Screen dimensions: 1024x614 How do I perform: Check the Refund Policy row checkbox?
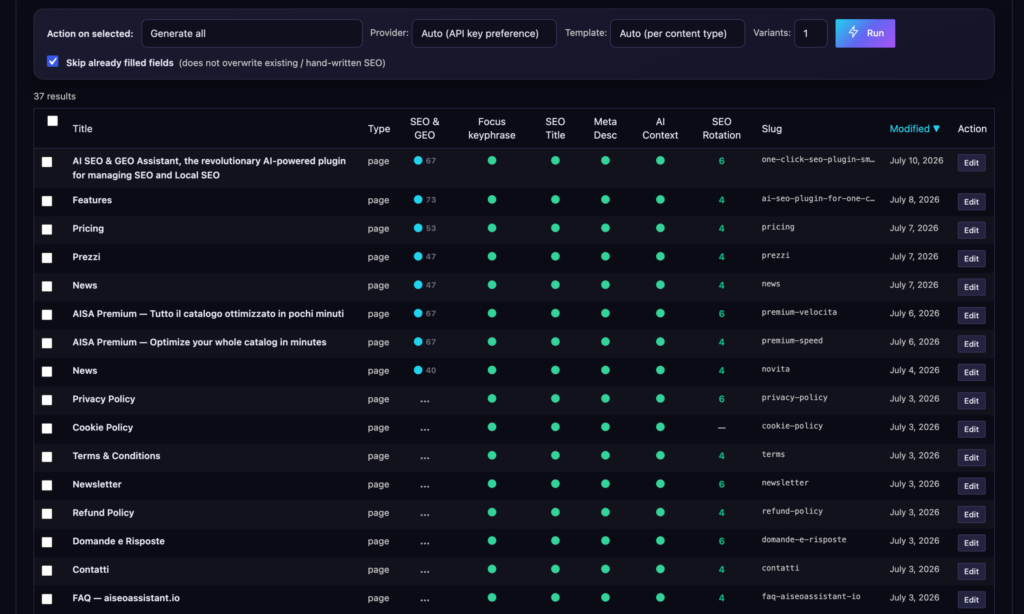click(47, 513)
